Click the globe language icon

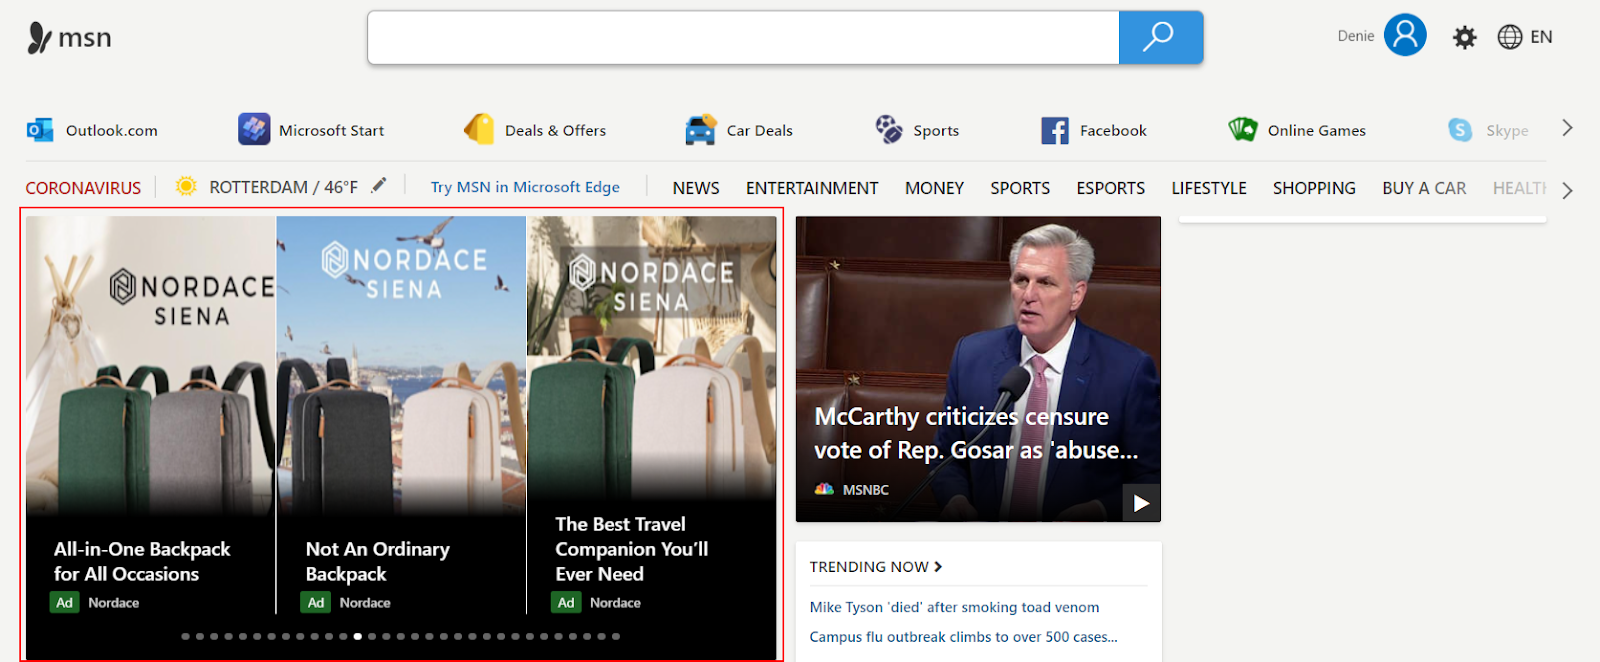tap(1509, 37)
